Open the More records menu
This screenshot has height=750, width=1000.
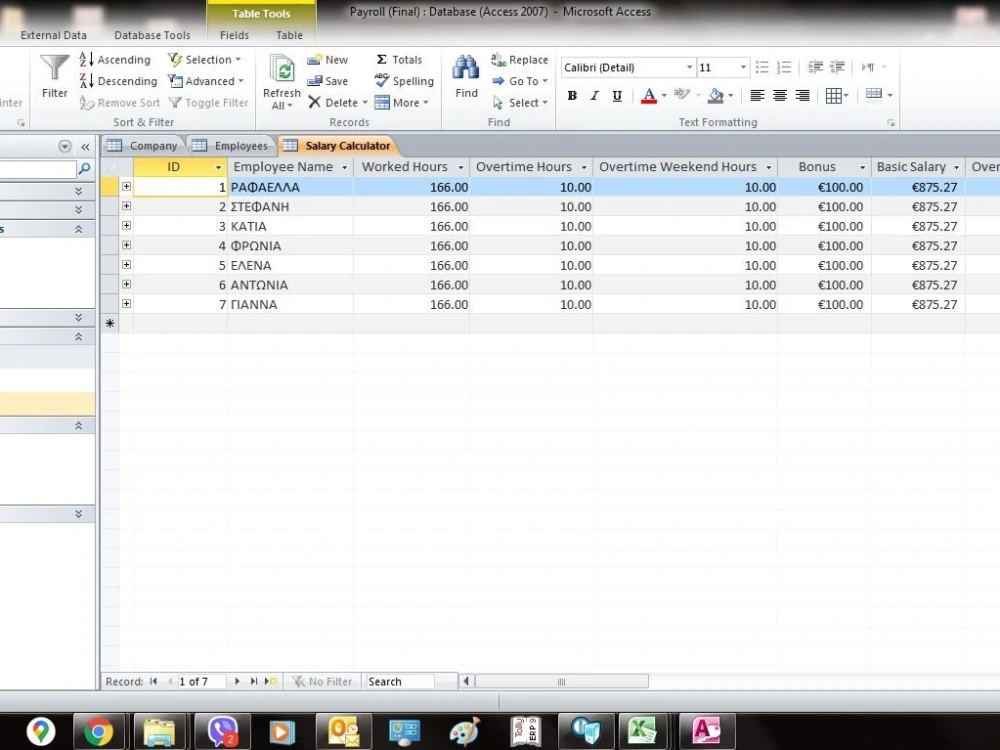[401, 103]
